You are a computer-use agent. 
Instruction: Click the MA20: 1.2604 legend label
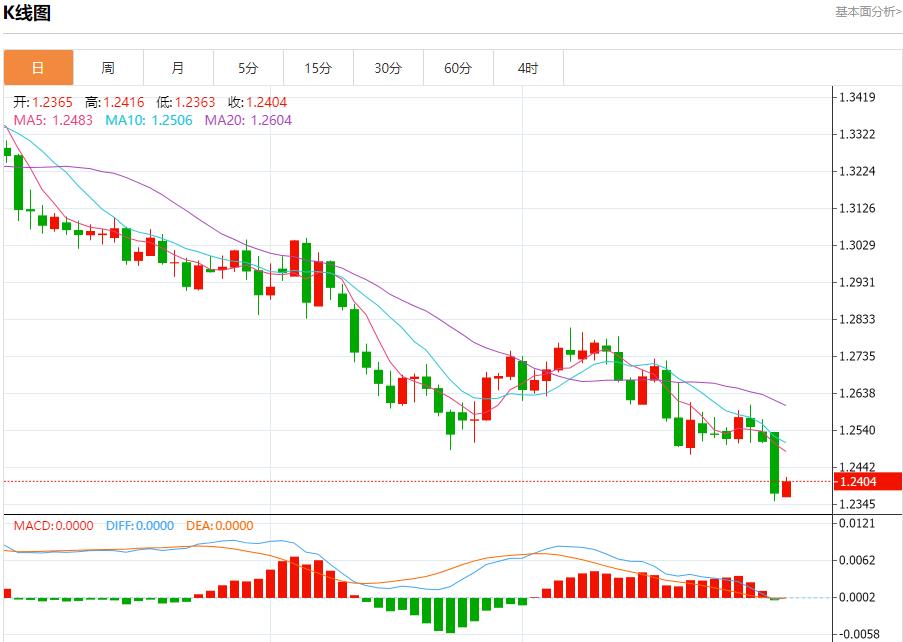pyautogui.click(x=249, y=120)
